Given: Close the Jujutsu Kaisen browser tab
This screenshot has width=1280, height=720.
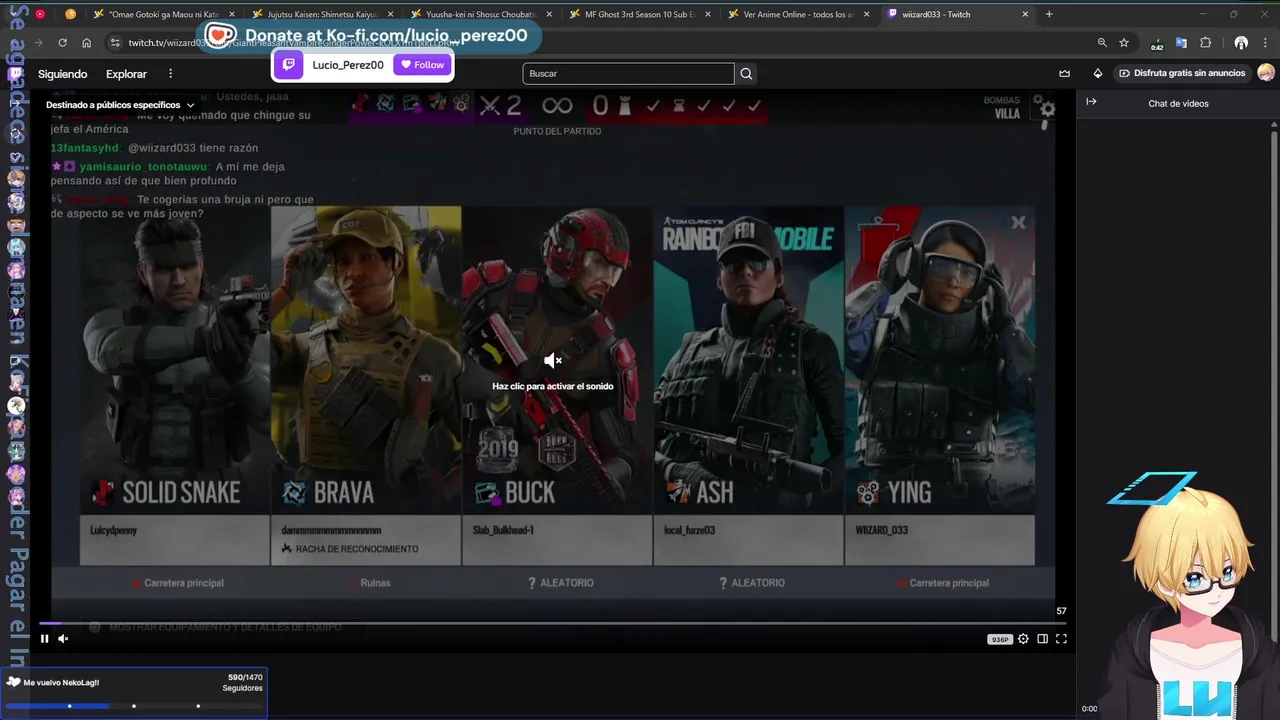Looking at the screenshot, I should (x=390, y=14).
